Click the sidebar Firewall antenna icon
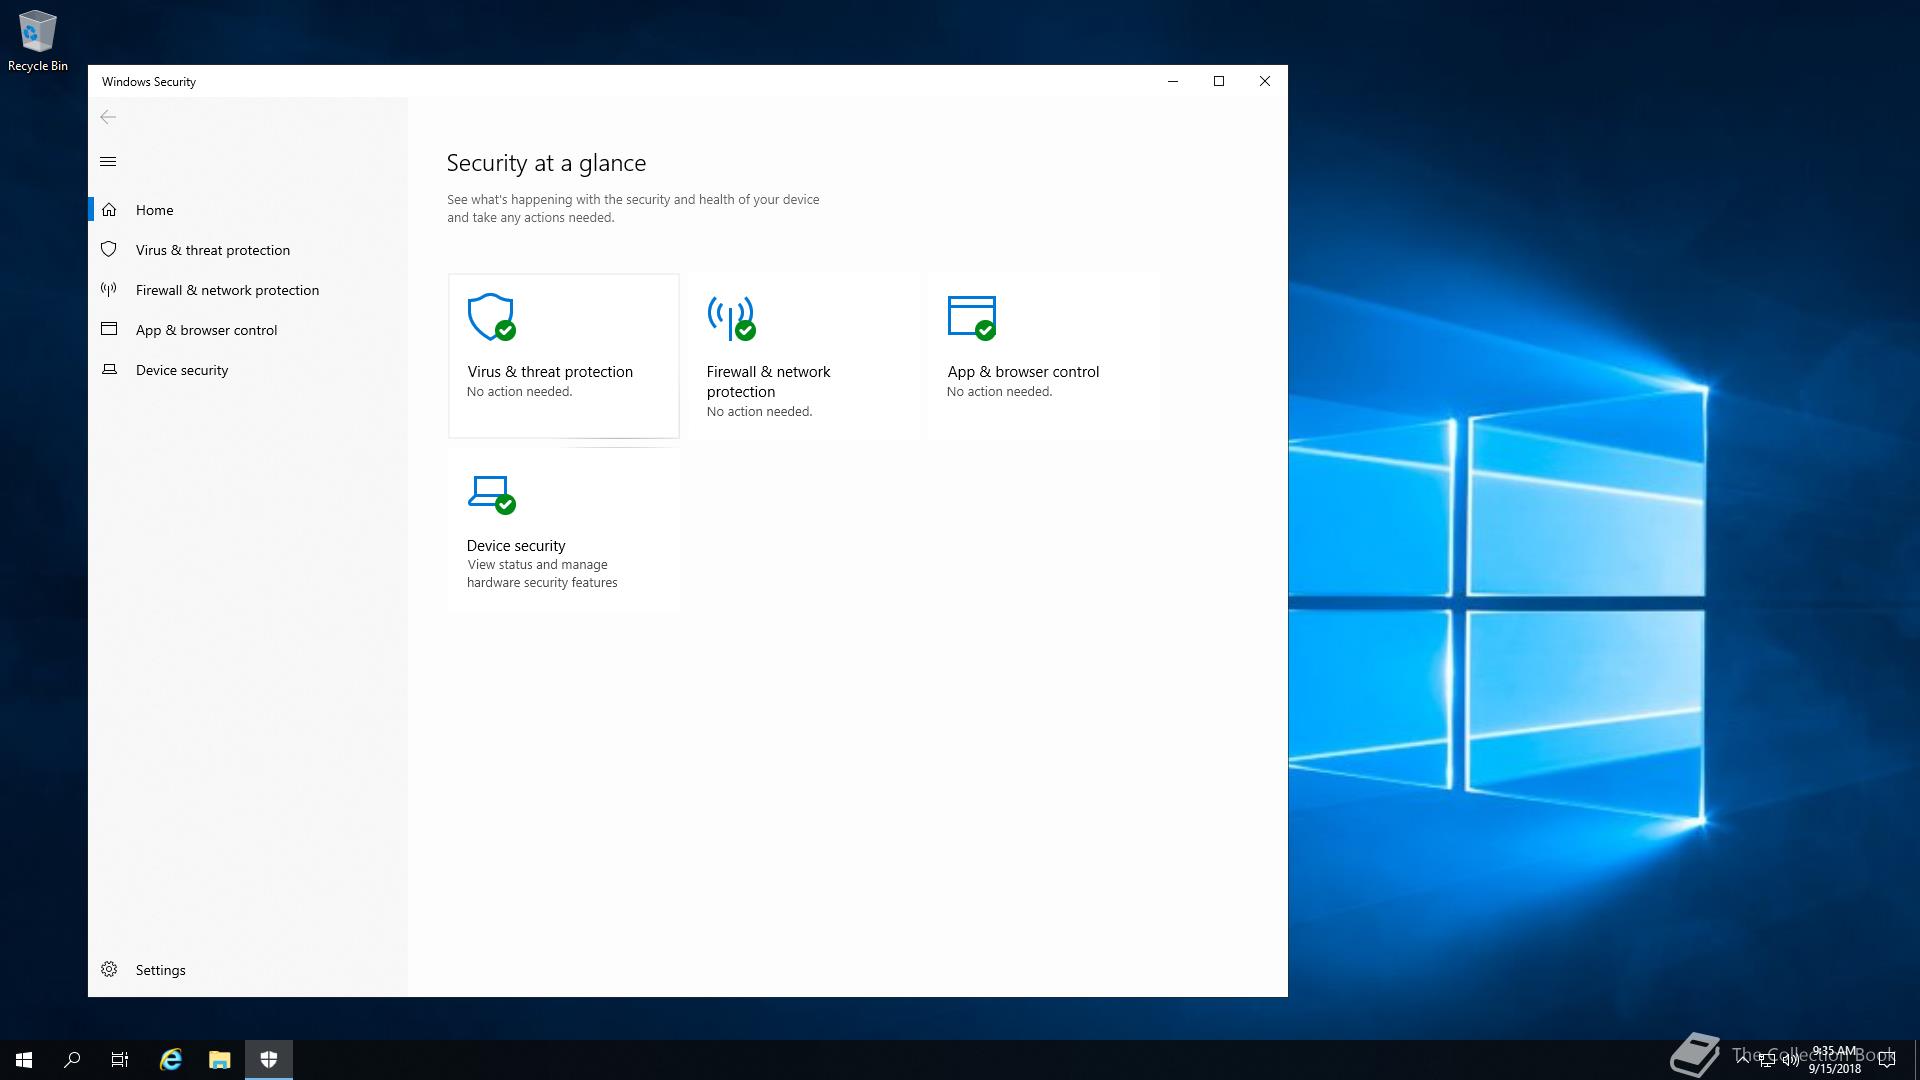The image size is (1920, 1080). point(109,290)
